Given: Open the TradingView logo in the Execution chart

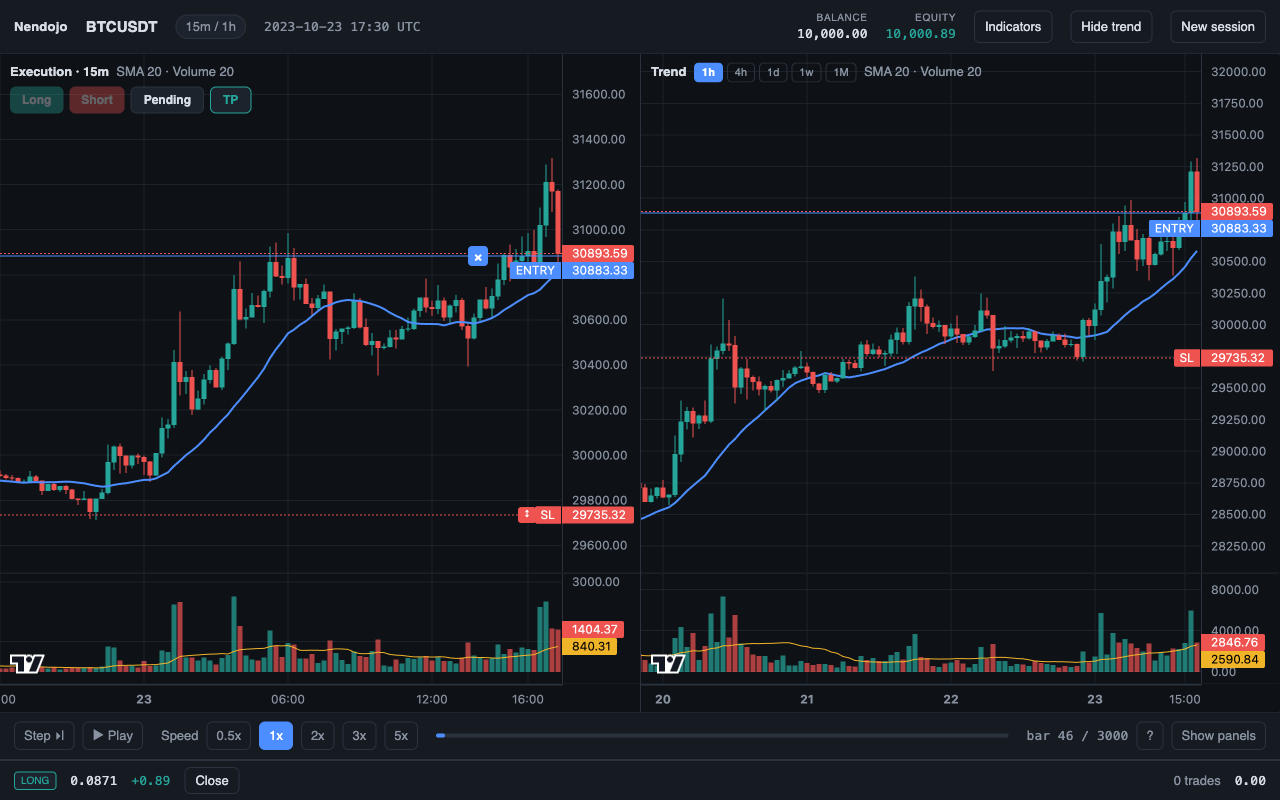Looking at the screenshot, I should tap(27, 664).
